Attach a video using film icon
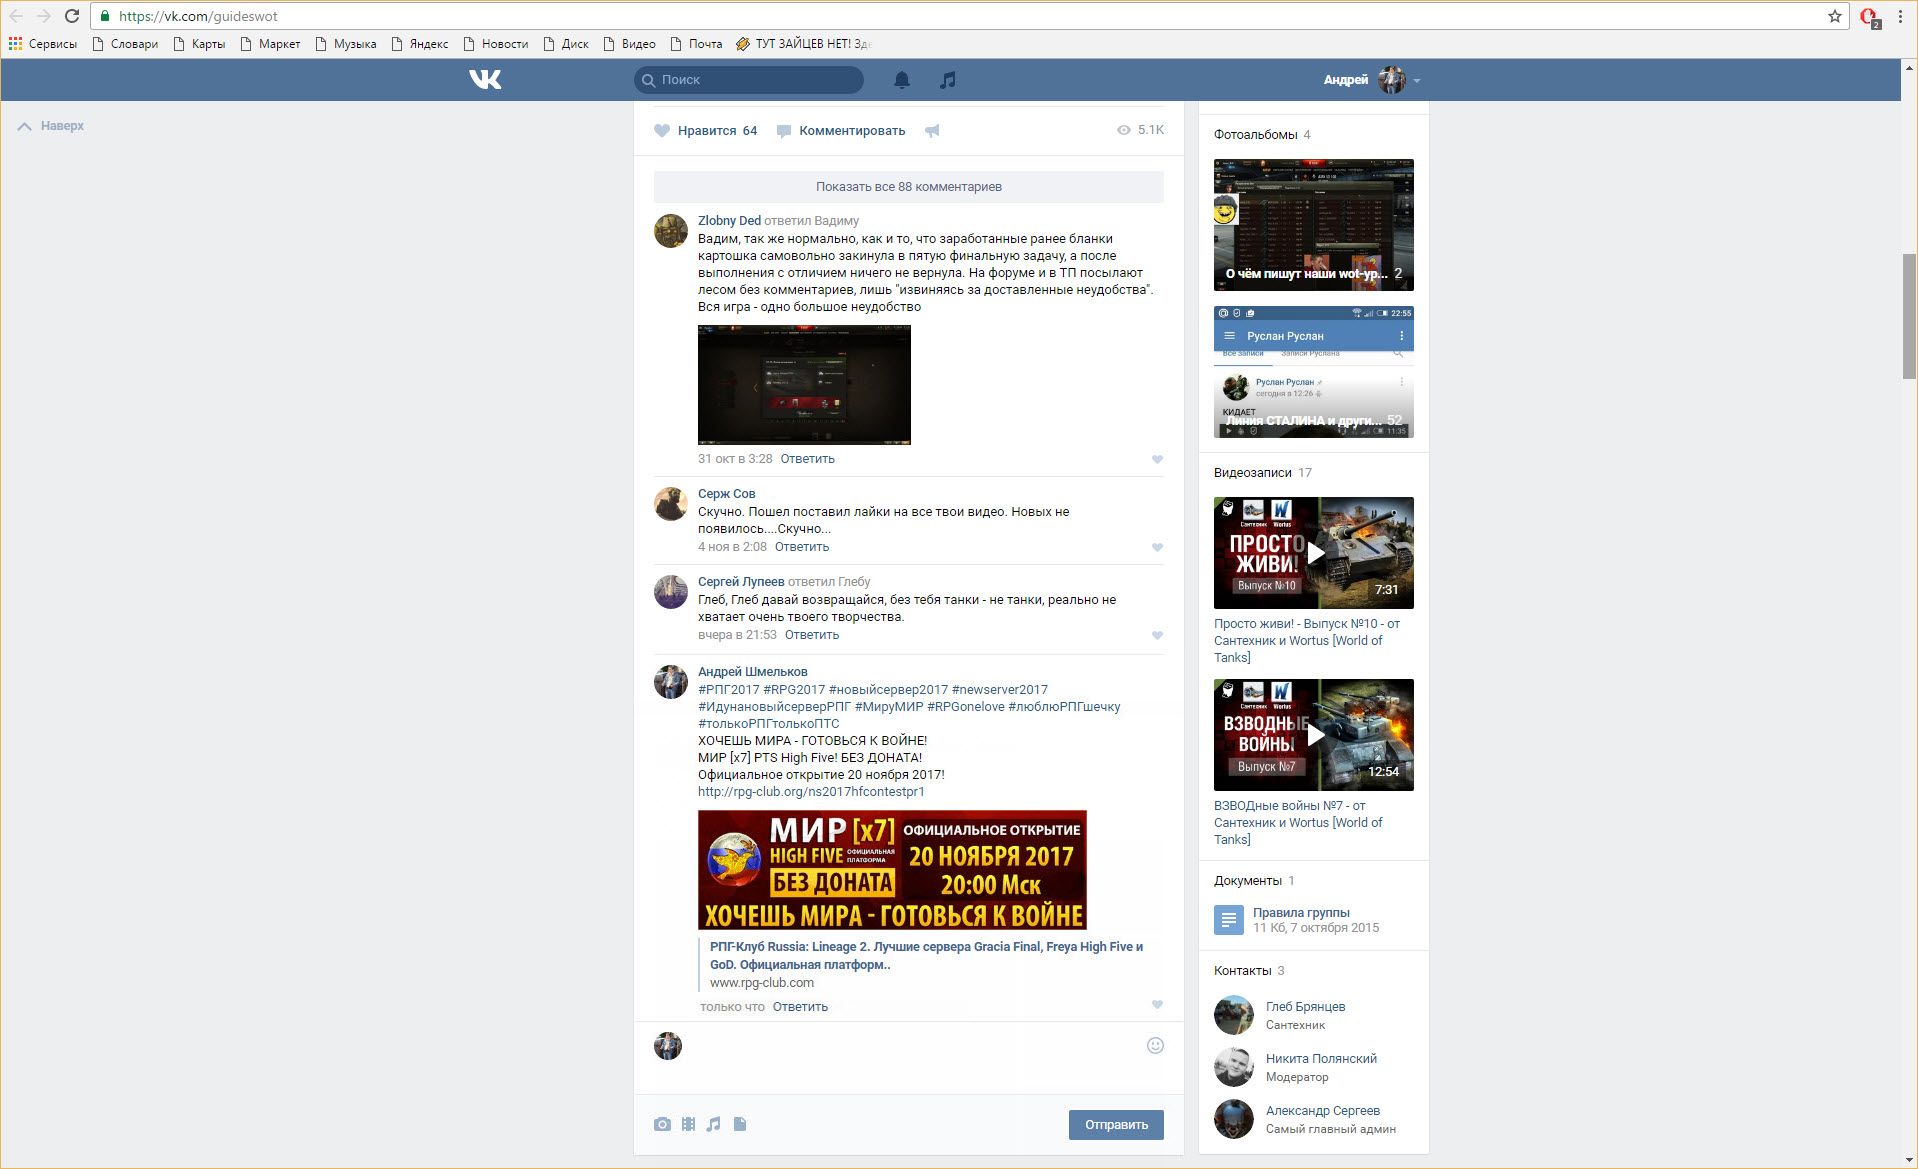This screenshot has height=1169, width=1918. click(688, 1124)
